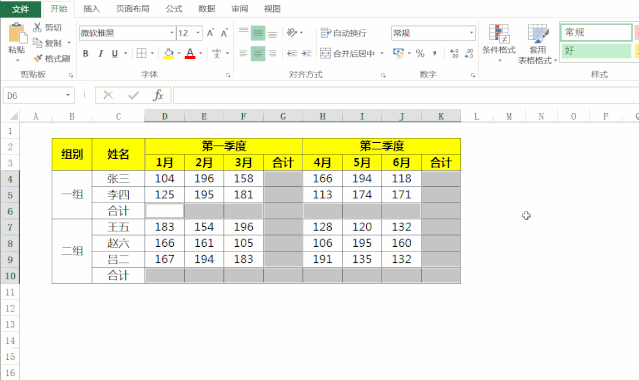Viewport: 639px width, 380px height.
Task: Click in the formula bar input
Action: (x=405, y=95)
